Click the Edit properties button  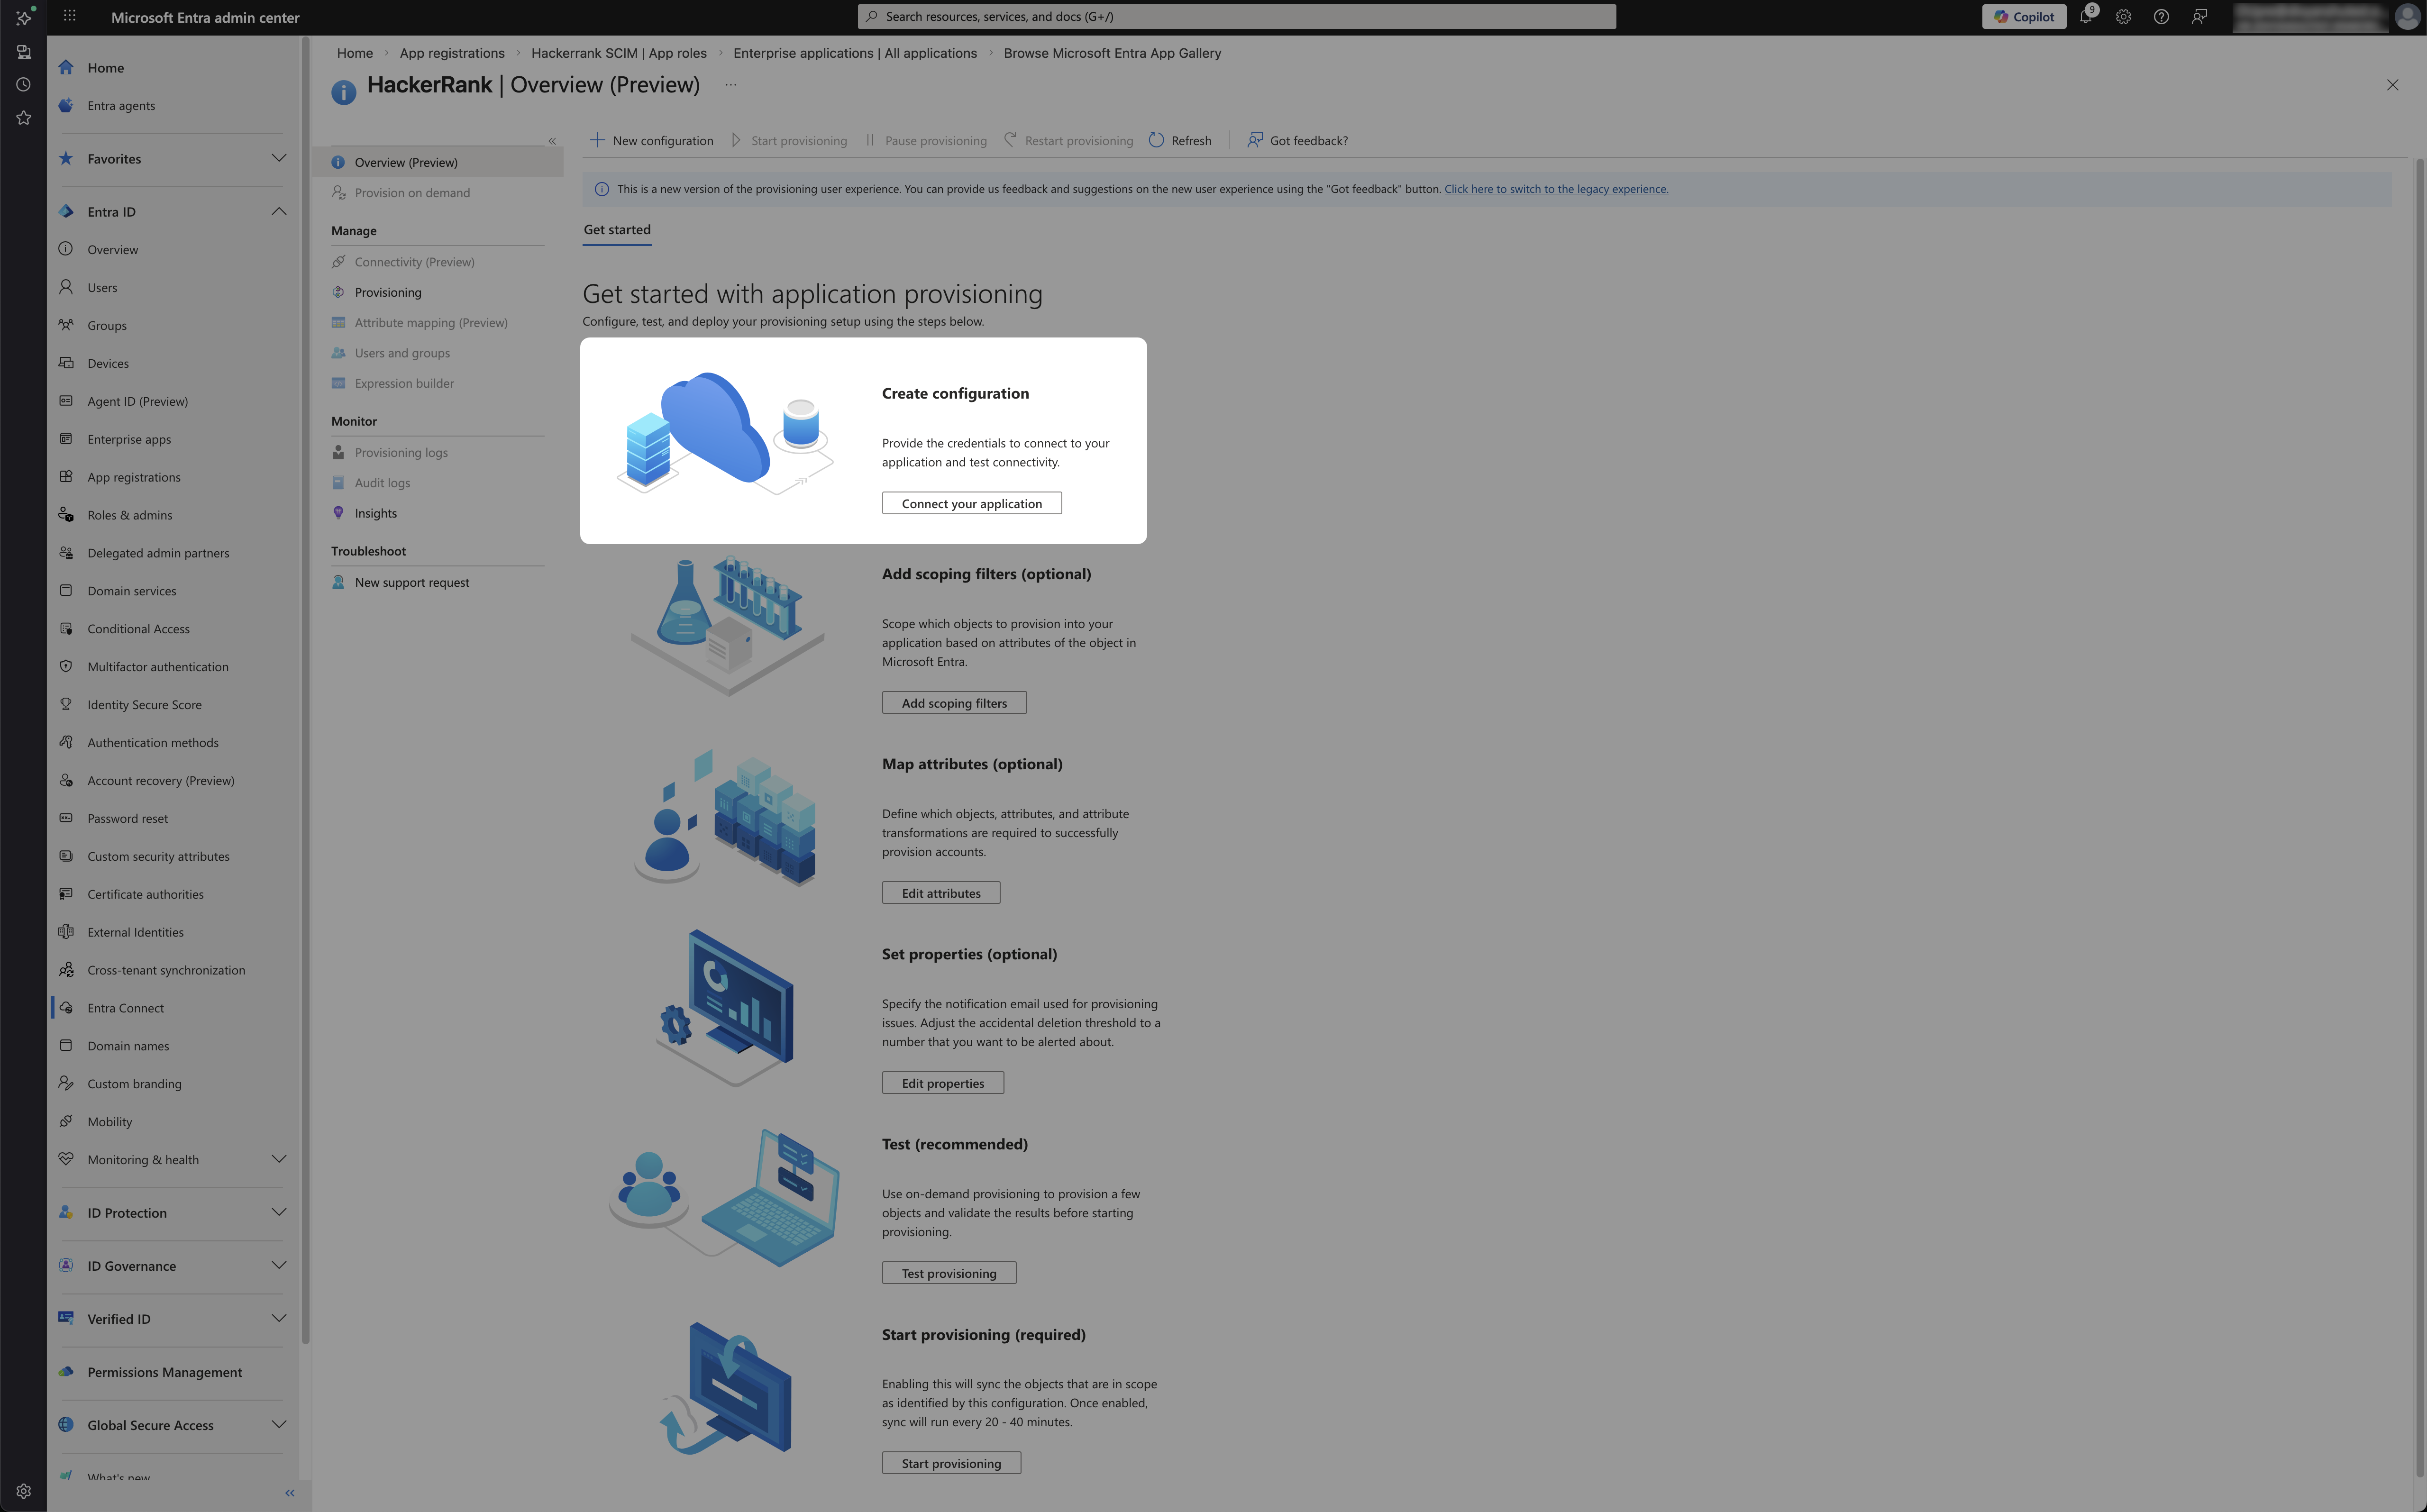click(x=943, y=1083)
